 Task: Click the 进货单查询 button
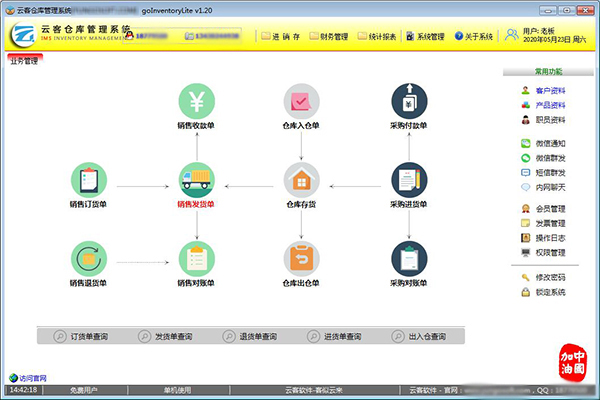(334, 336)
